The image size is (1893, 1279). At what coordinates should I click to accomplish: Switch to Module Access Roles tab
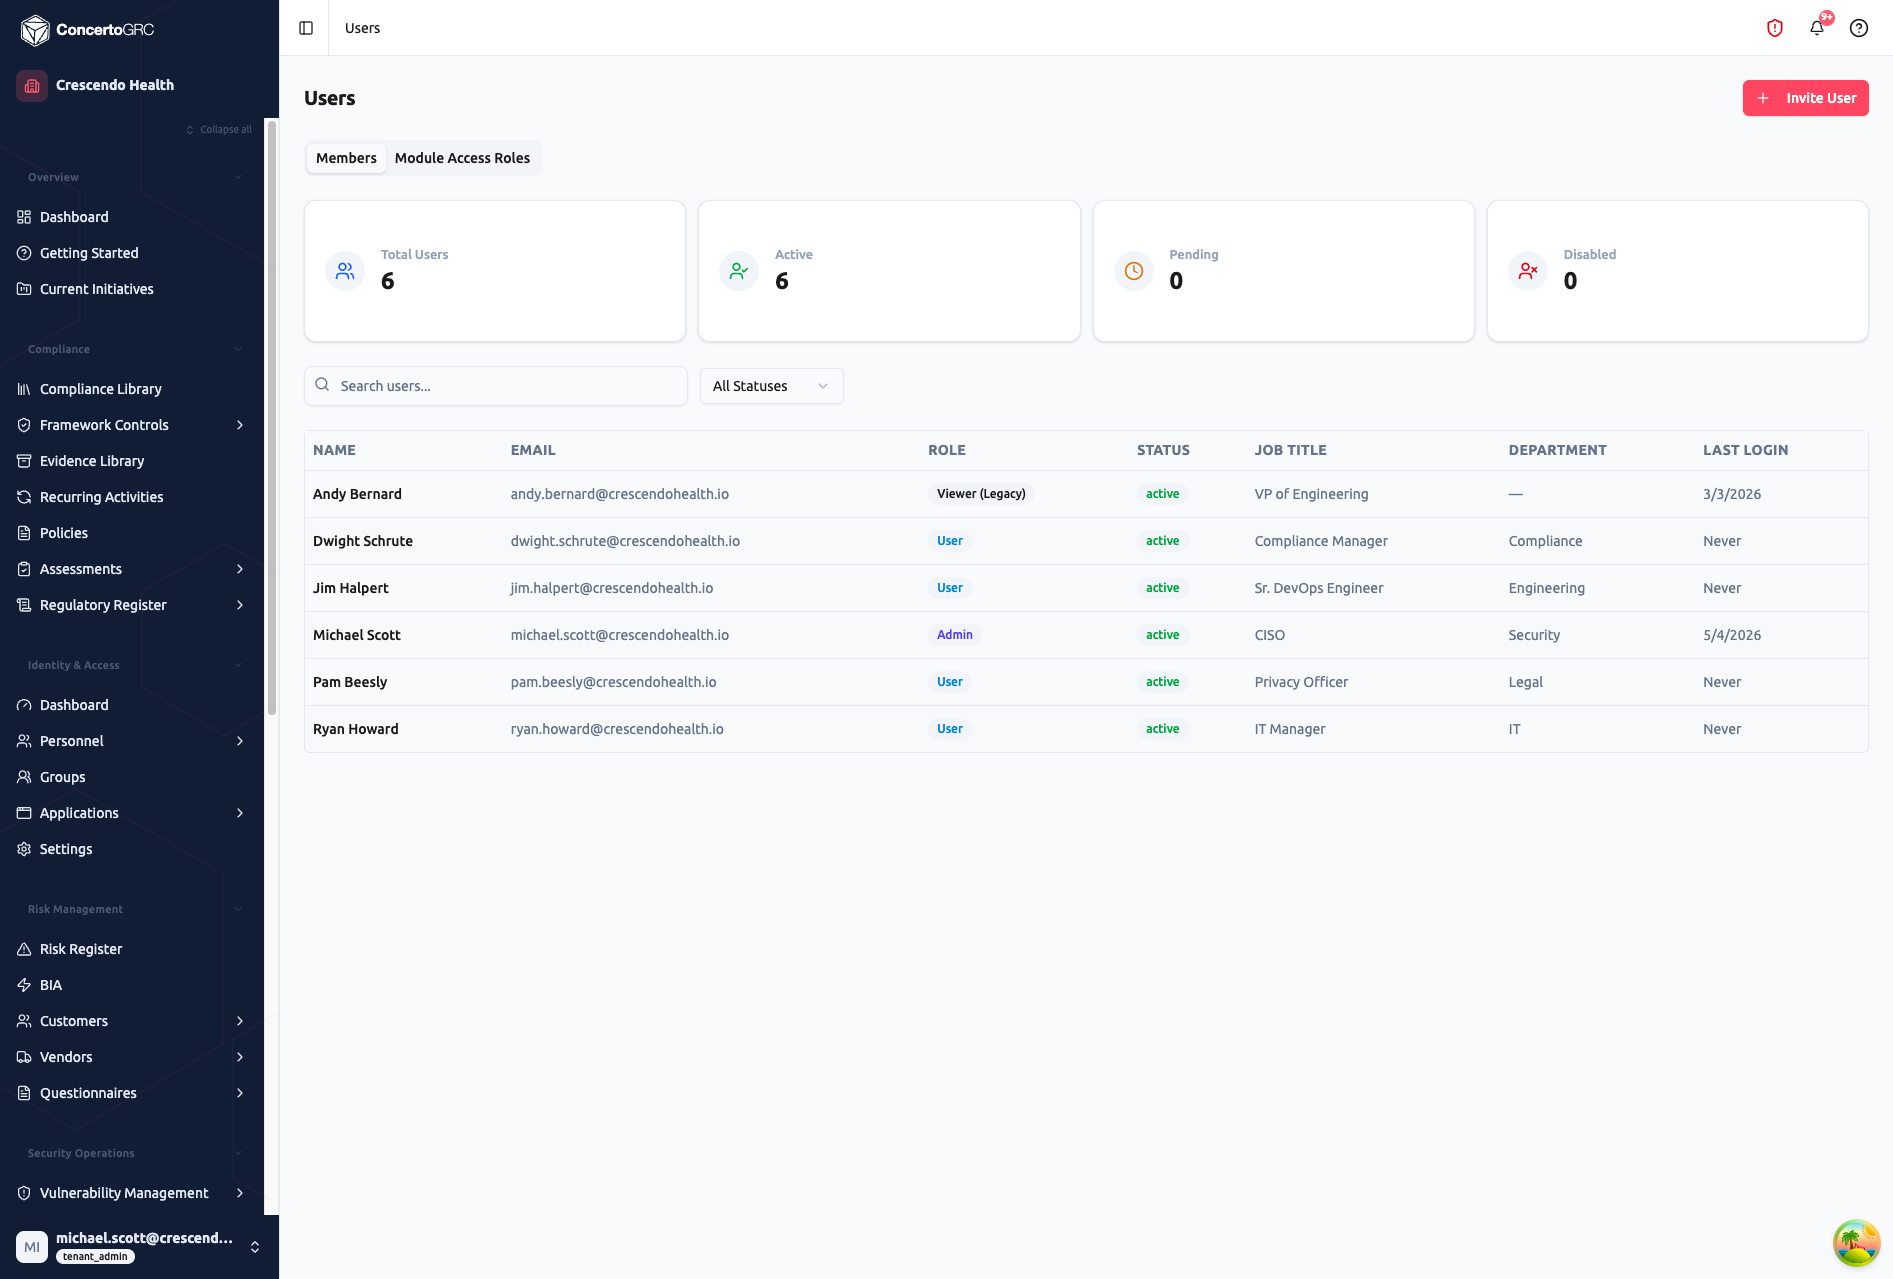[462, 158]
